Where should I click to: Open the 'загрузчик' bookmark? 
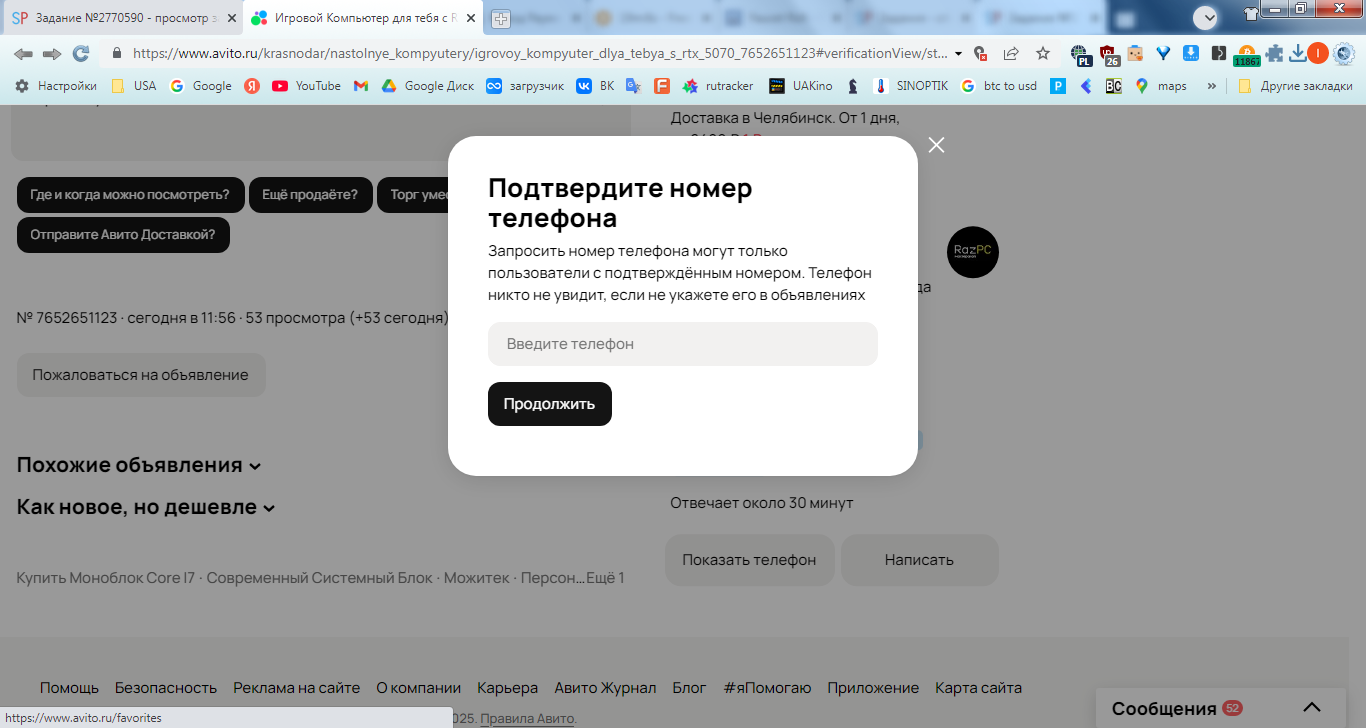point(525,86)
